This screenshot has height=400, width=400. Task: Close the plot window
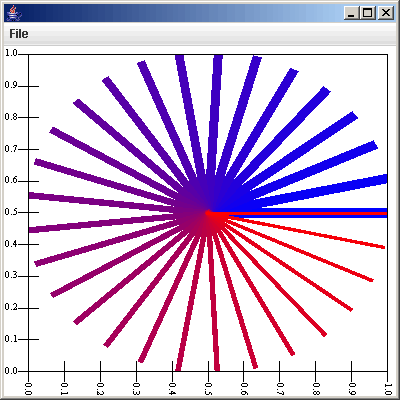pos(385,13)
